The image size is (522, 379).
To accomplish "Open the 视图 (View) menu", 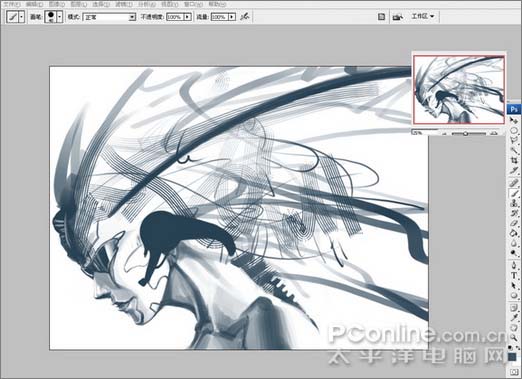I will 170,4.
